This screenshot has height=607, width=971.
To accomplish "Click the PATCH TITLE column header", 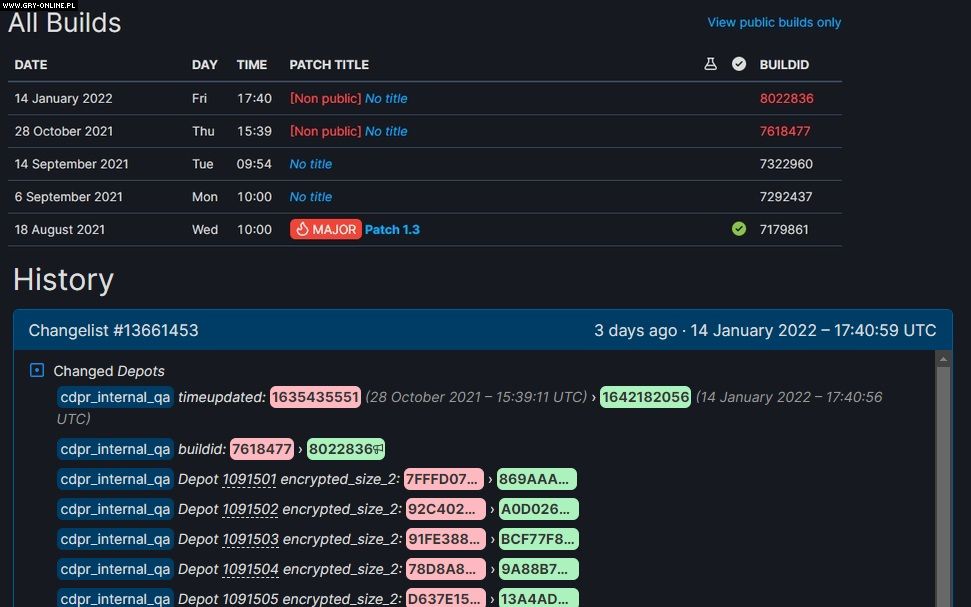I will tap(329, 64).
